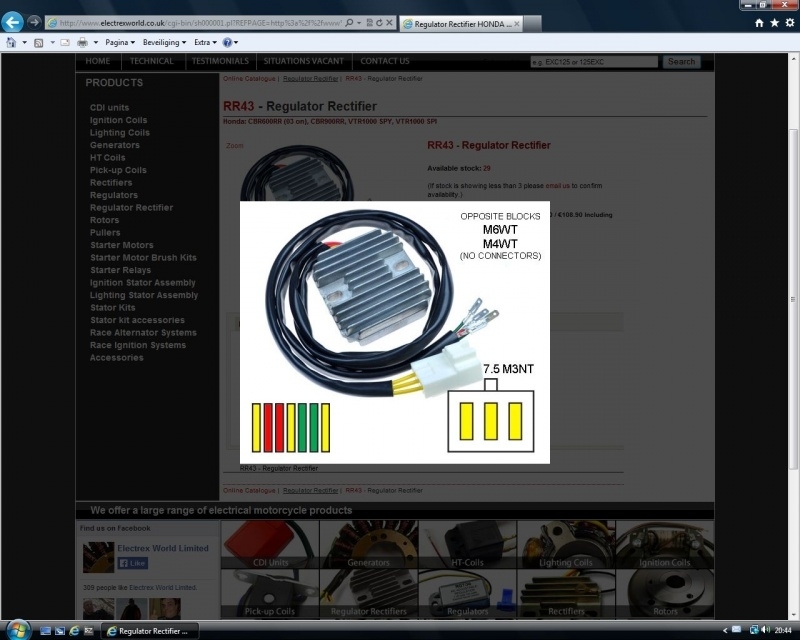Click the Switch Between Windows quick launch icon
This screenshot has height=640, width=800.
(x=60, y=631)
